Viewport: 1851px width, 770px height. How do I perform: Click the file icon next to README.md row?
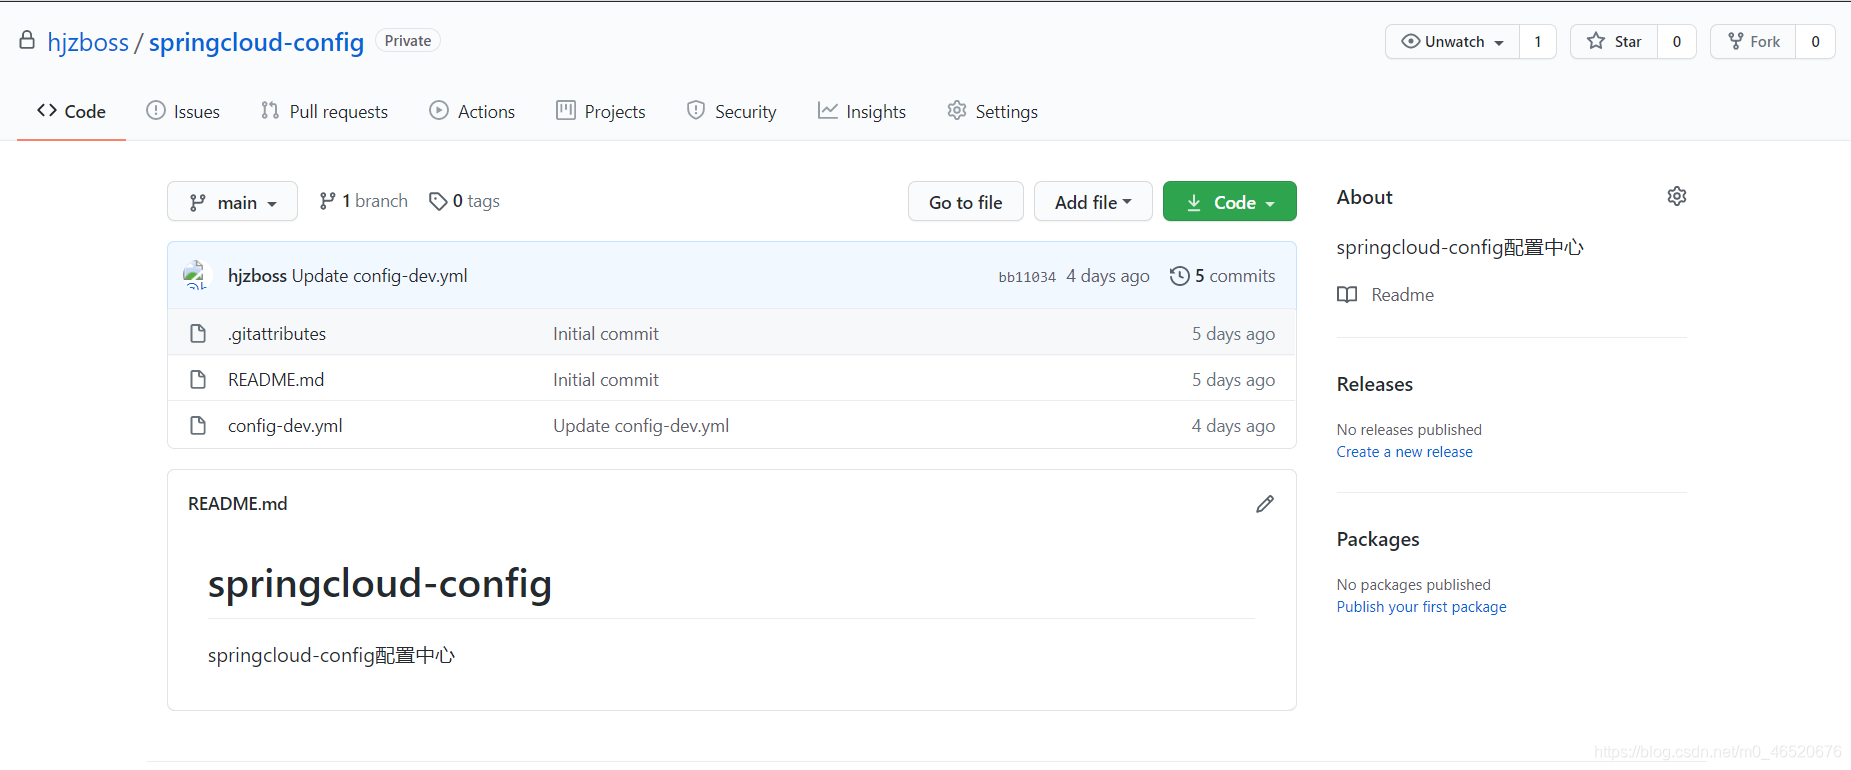198,379
